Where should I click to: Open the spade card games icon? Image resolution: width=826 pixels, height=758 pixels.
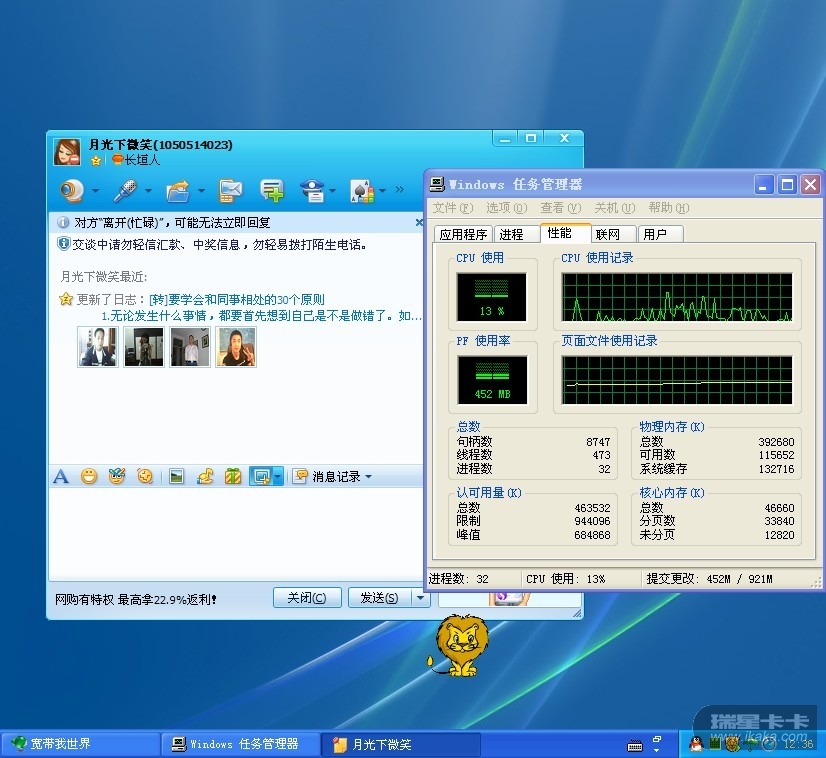click(x=362, y=191)
